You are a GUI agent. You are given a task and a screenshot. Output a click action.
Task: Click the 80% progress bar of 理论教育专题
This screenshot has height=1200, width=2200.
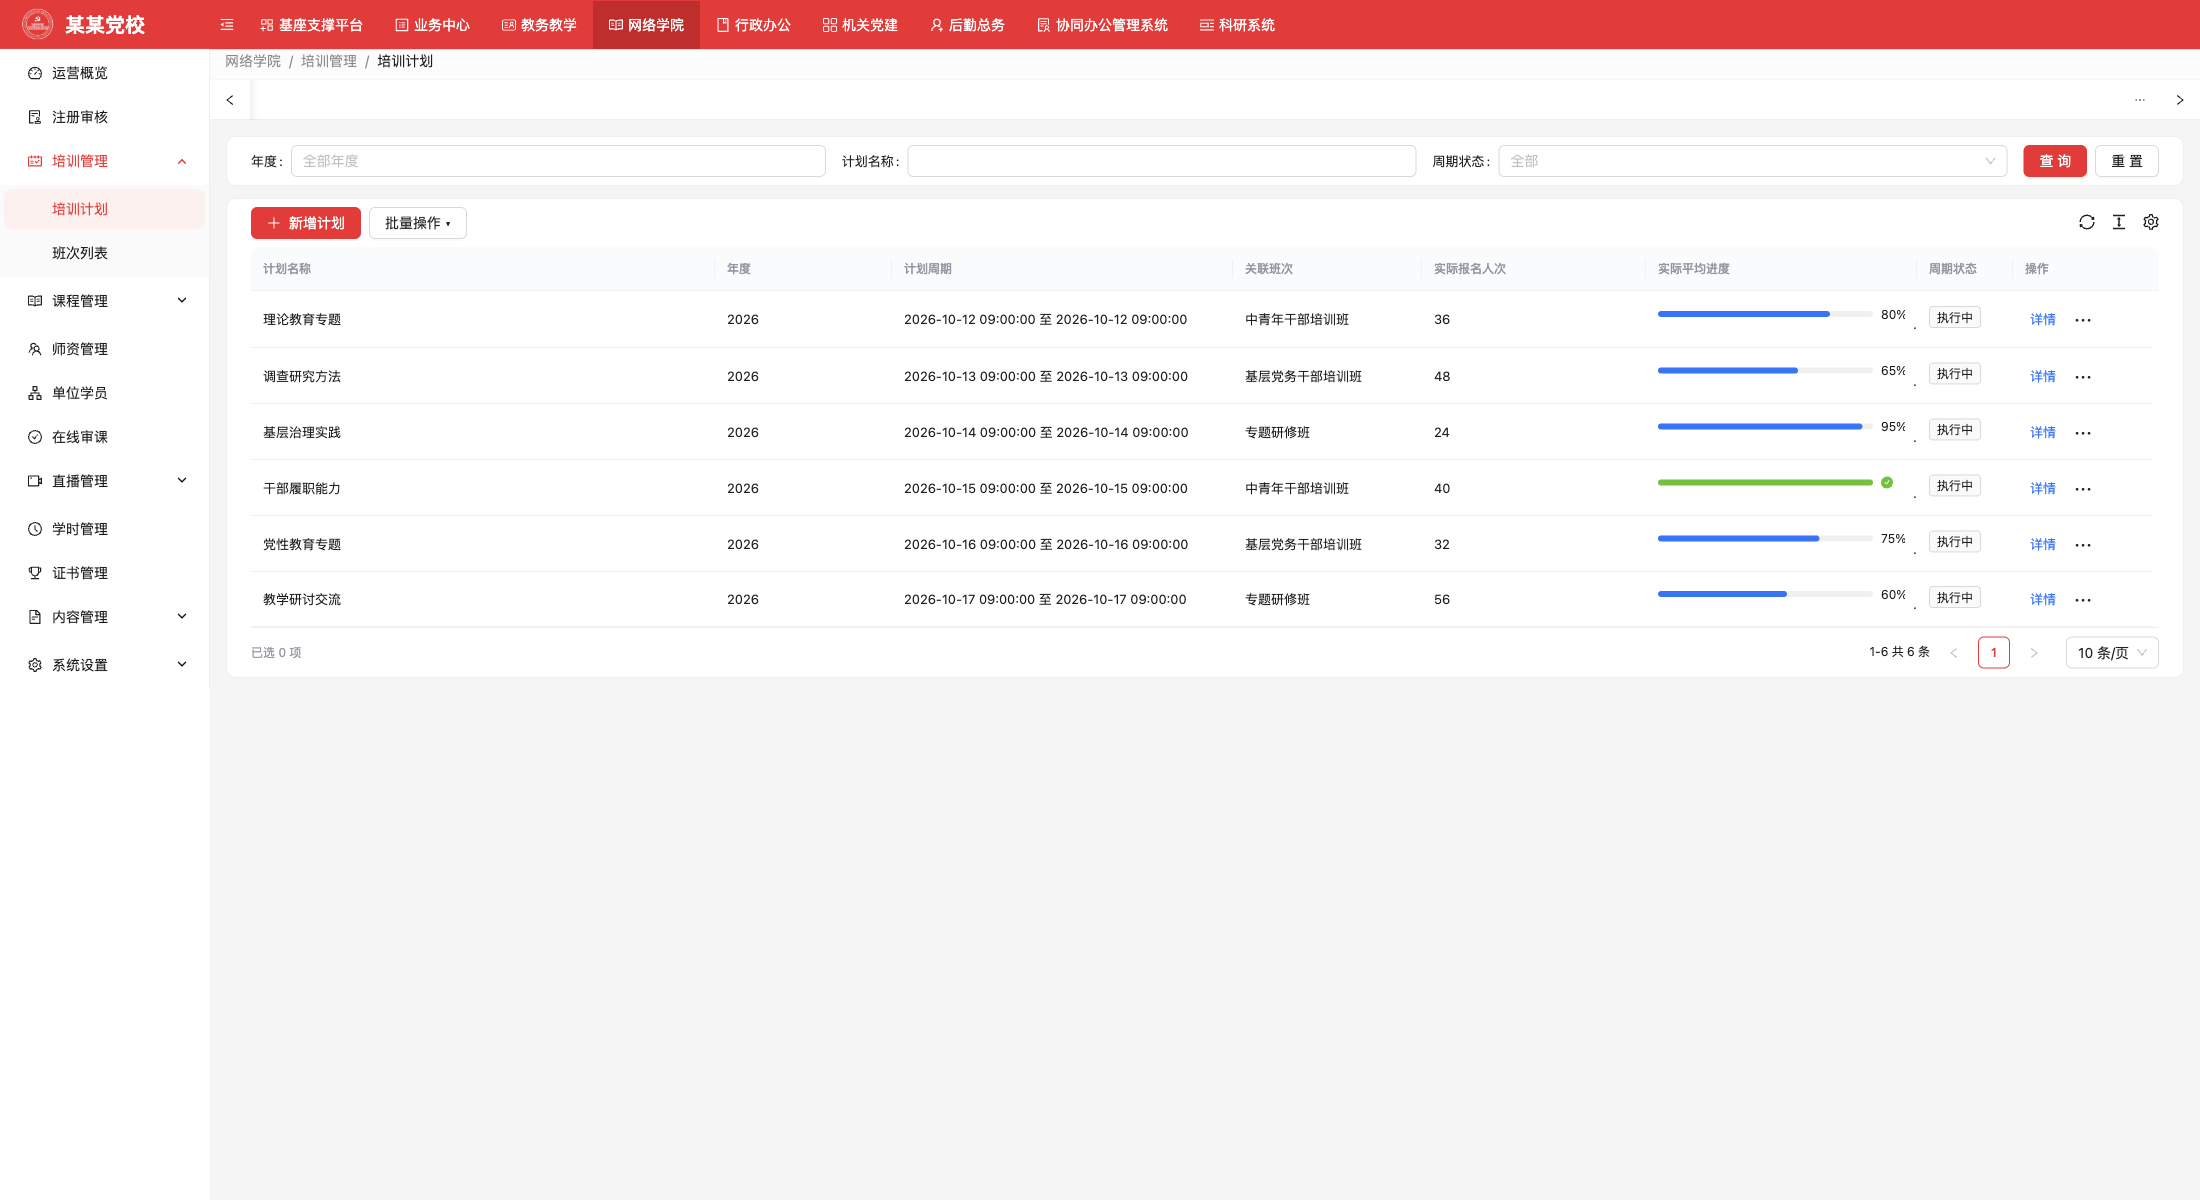1765,314
